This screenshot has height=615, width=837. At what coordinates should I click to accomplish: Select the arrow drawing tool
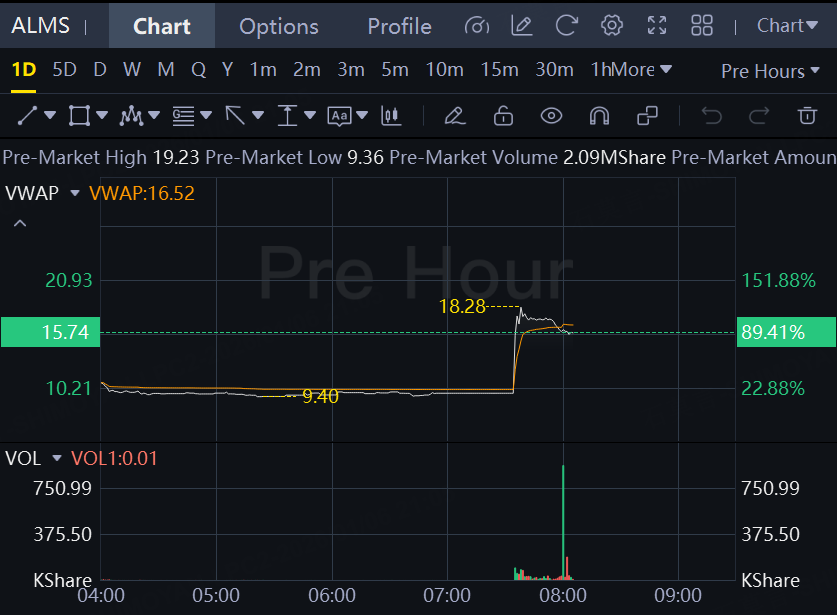click(x=235, y=115)
